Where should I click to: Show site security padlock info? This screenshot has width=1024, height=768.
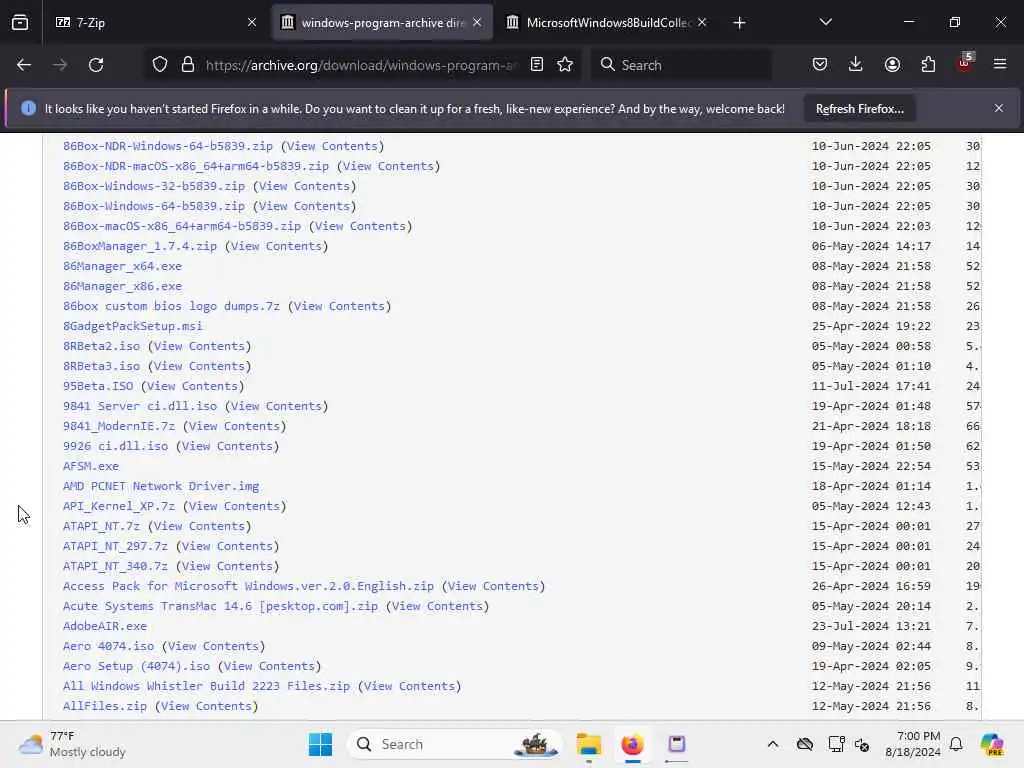point(188,65)
